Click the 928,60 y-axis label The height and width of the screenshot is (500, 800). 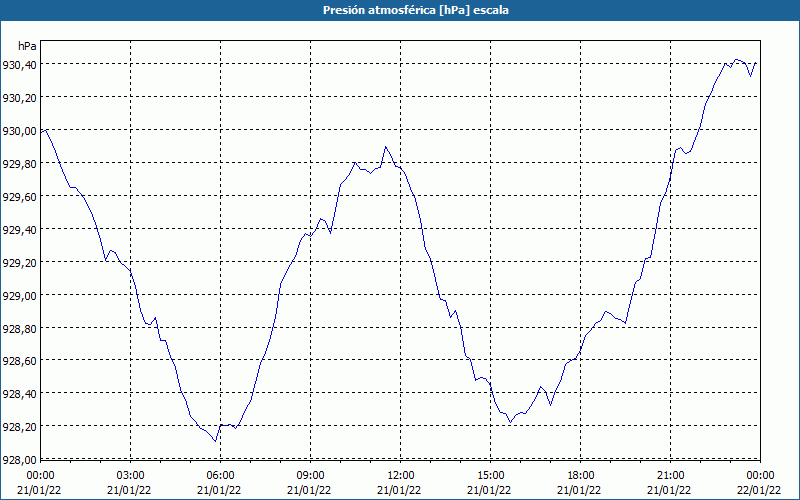tap(19, 361)
